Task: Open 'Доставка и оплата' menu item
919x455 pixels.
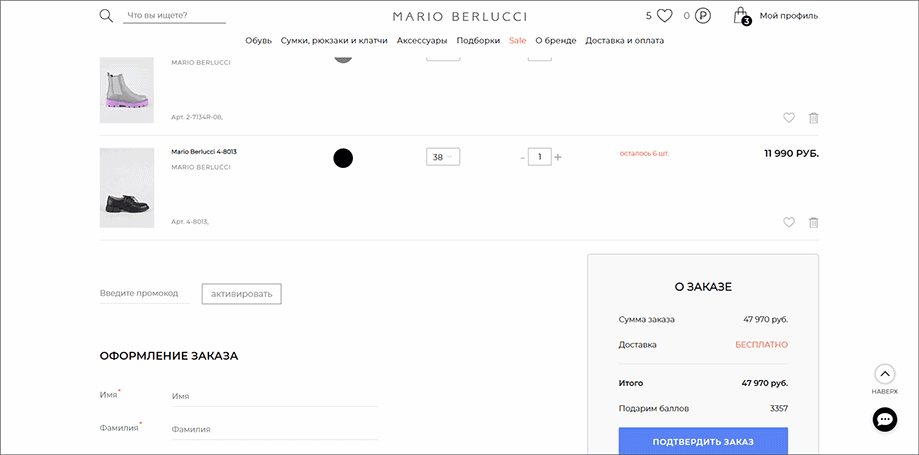Action: pyautogui.click(x=625, y=40)
